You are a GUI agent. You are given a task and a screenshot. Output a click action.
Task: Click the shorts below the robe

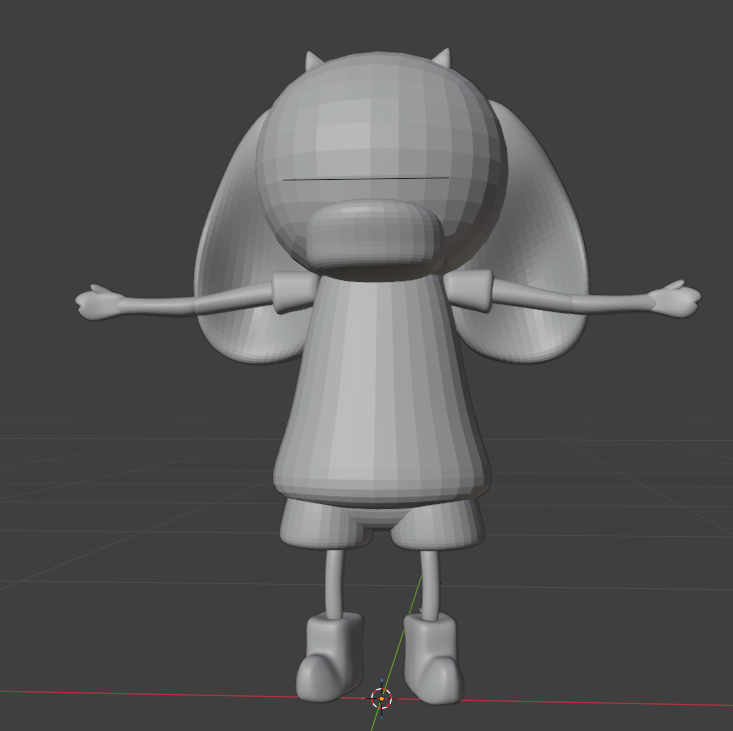click(x=382, y=523)
